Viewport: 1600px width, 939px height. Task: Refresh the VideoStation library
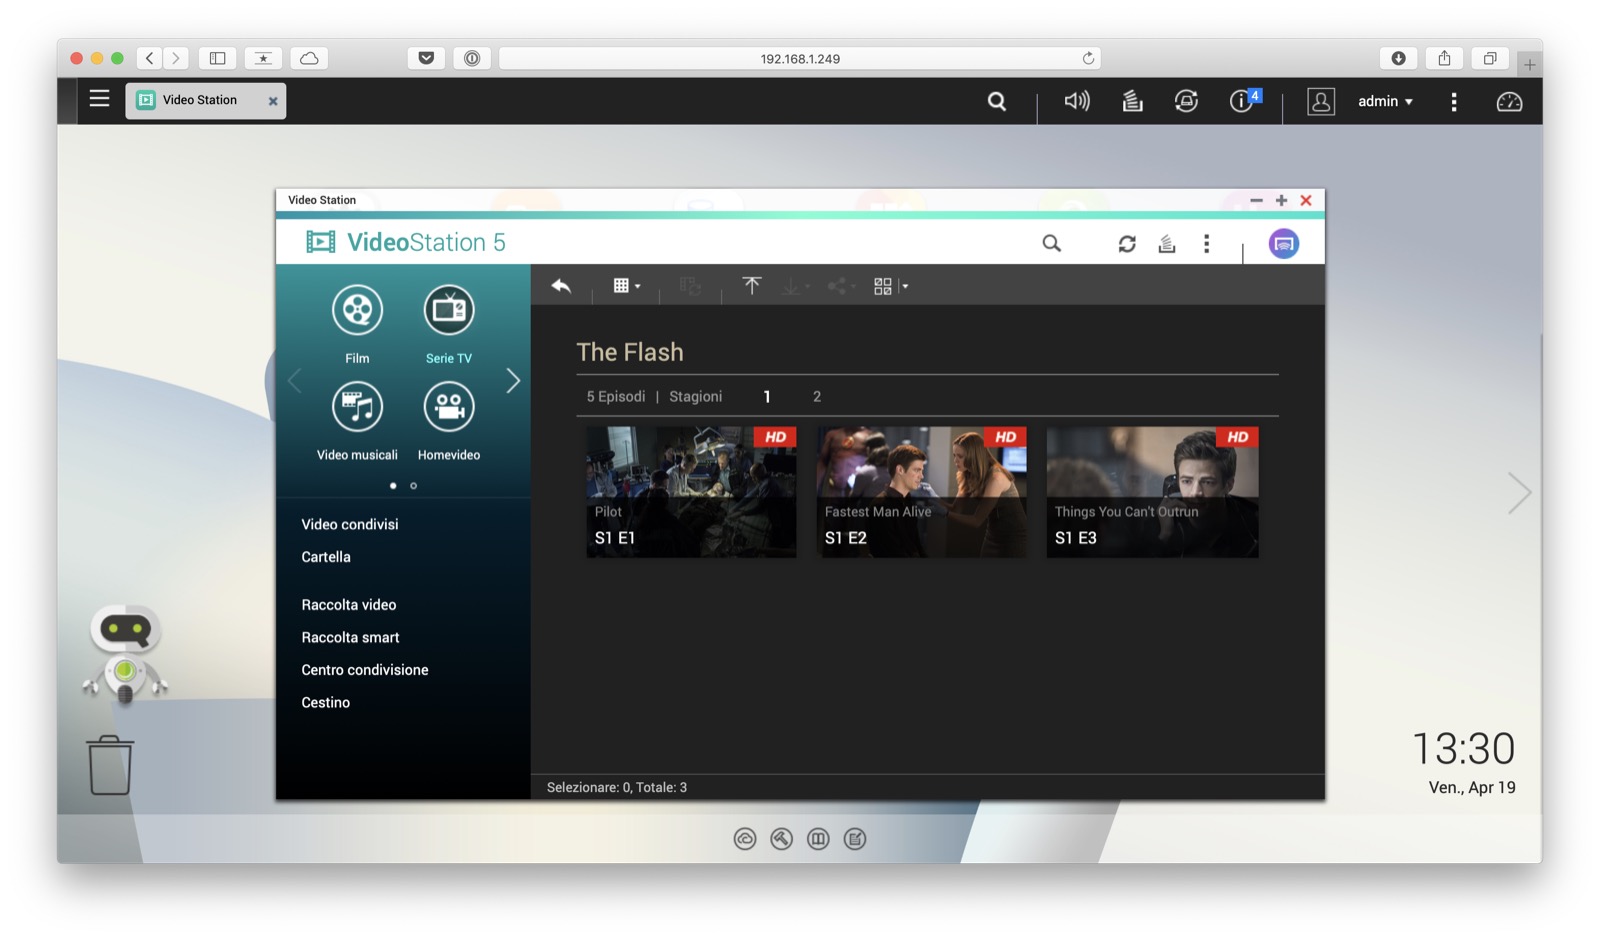(x=1127, y=243)
